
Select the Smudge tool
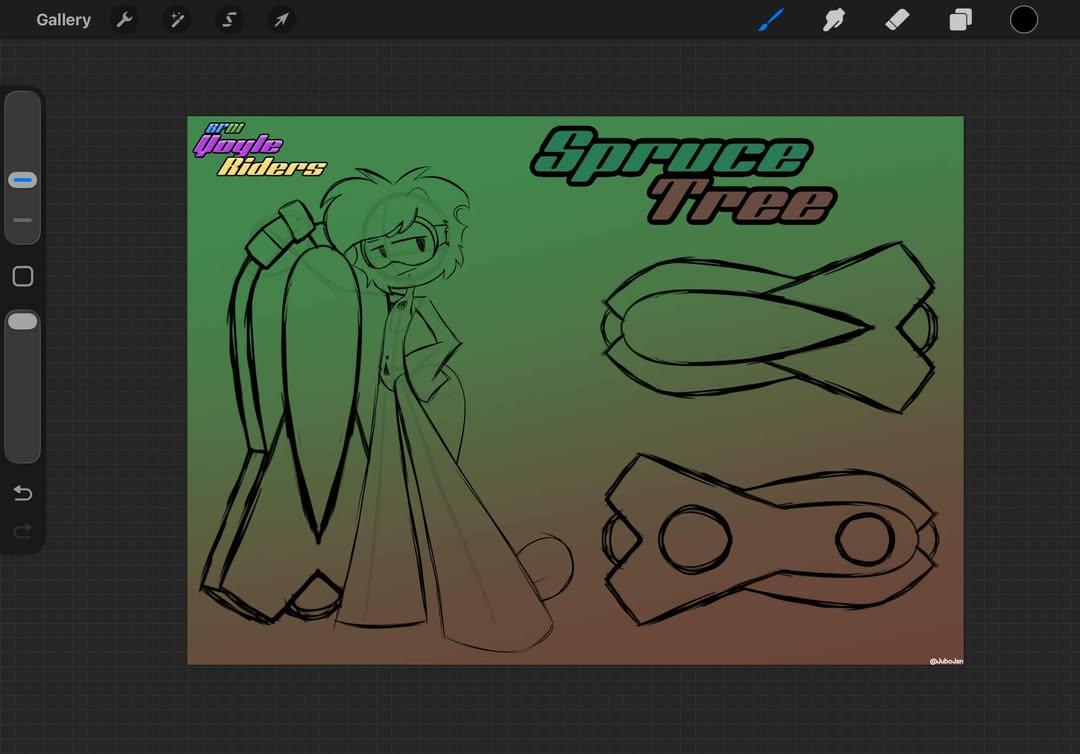pyautogui.click(x=833, y=20)
